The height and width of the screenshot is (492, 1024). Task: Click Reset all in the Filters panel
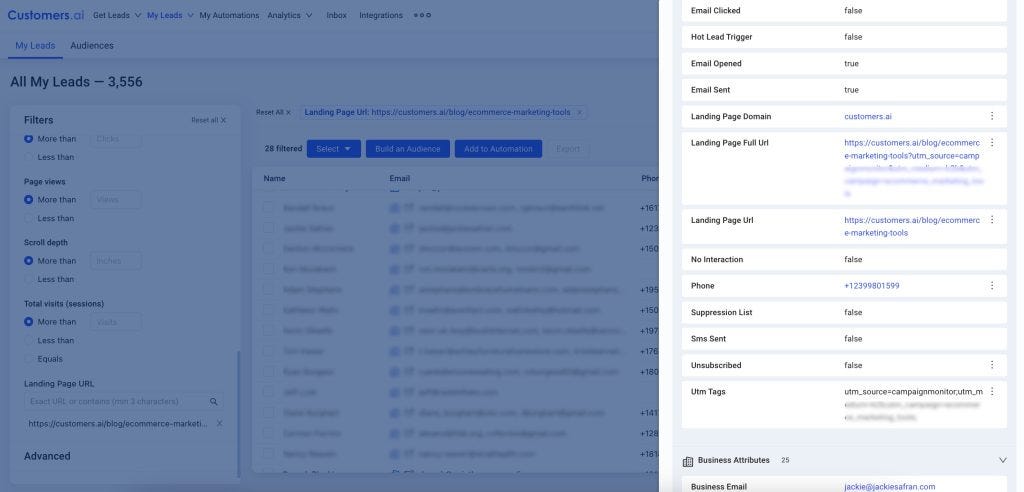click(x=209, y=120)
